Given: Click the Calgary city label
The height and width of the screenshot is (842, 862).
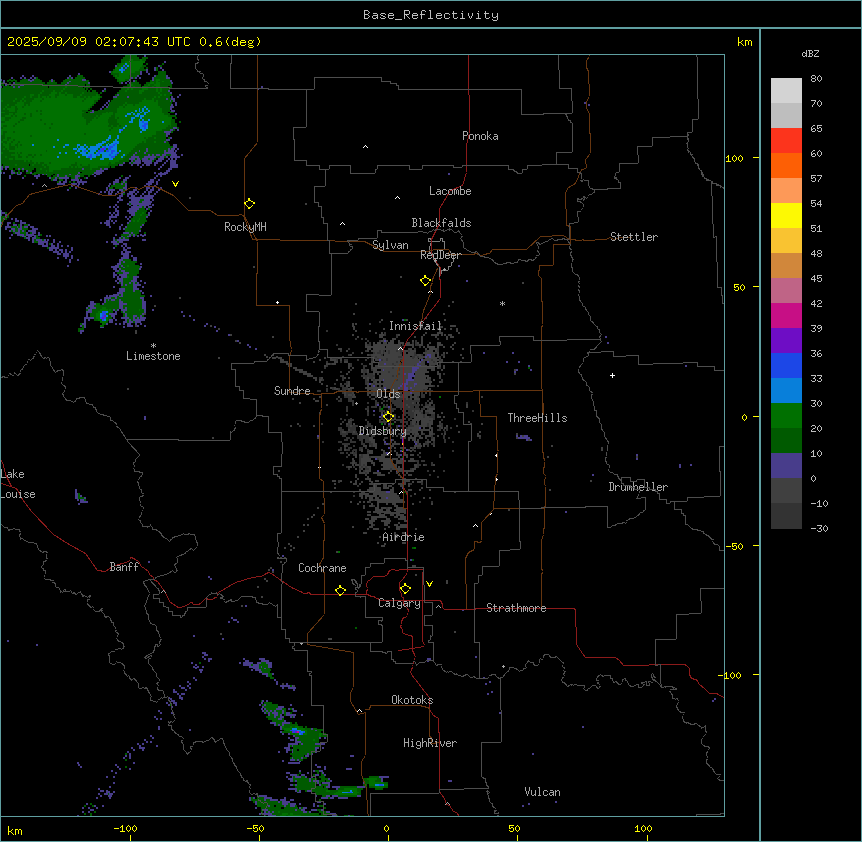Looking at the screenshot, I should (x=400, y=603).
